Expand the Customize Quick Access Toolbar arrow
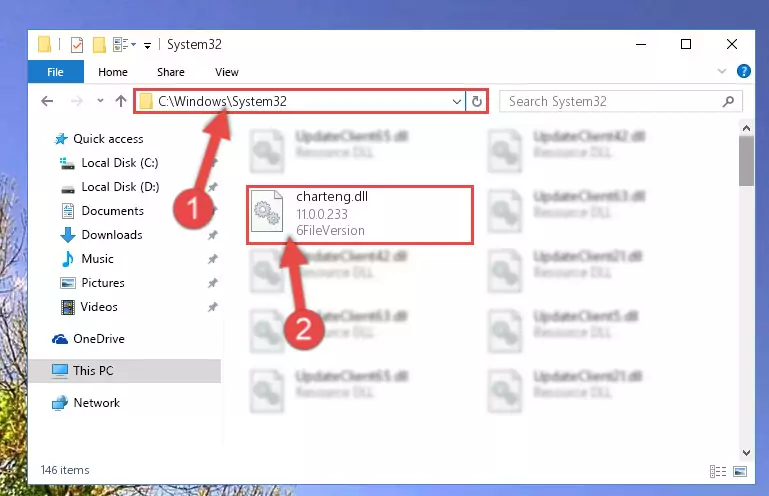Image resolution: width=769 pixels, height=496 pixels. coord(147,46)
